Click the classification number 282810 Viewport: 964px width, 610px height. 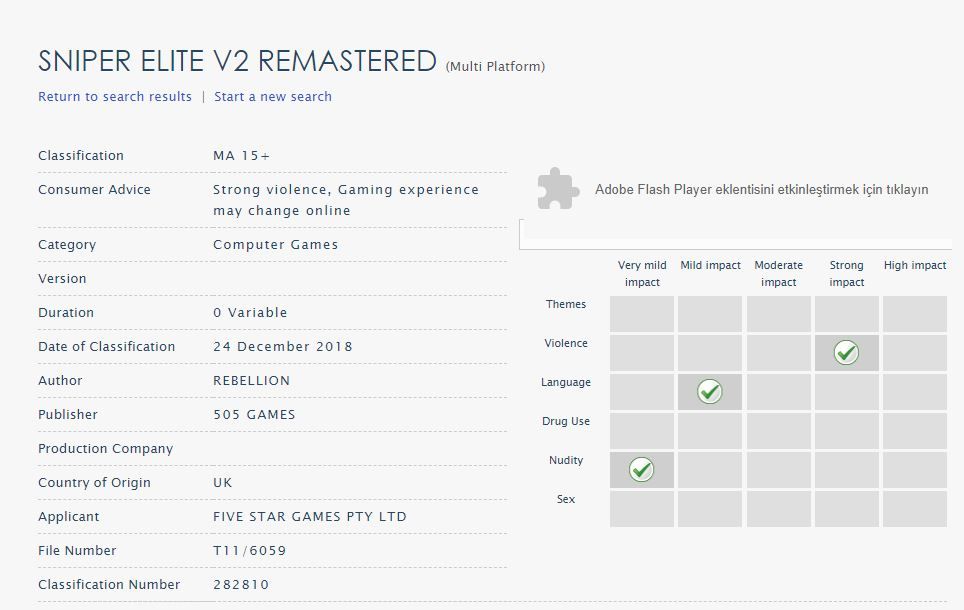click(x=241, y=584)
